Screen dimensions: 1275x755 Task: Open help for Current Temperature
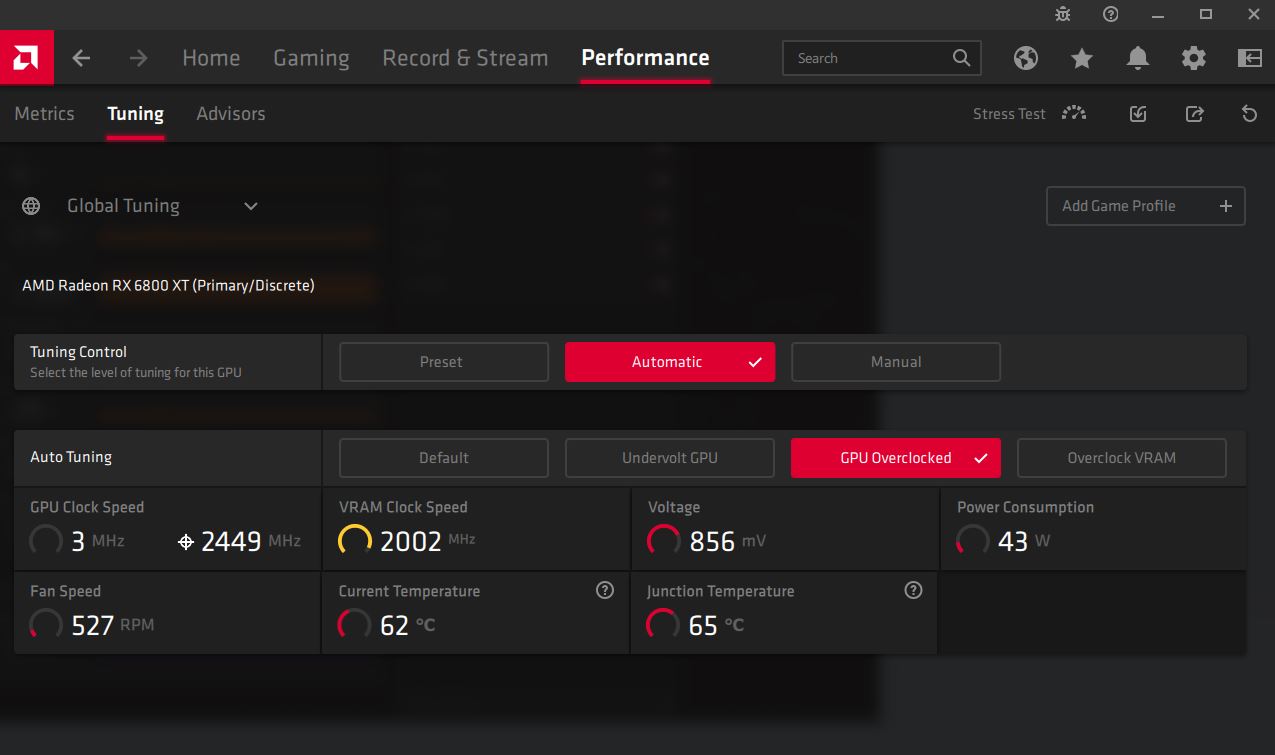[x=605, y=590]
